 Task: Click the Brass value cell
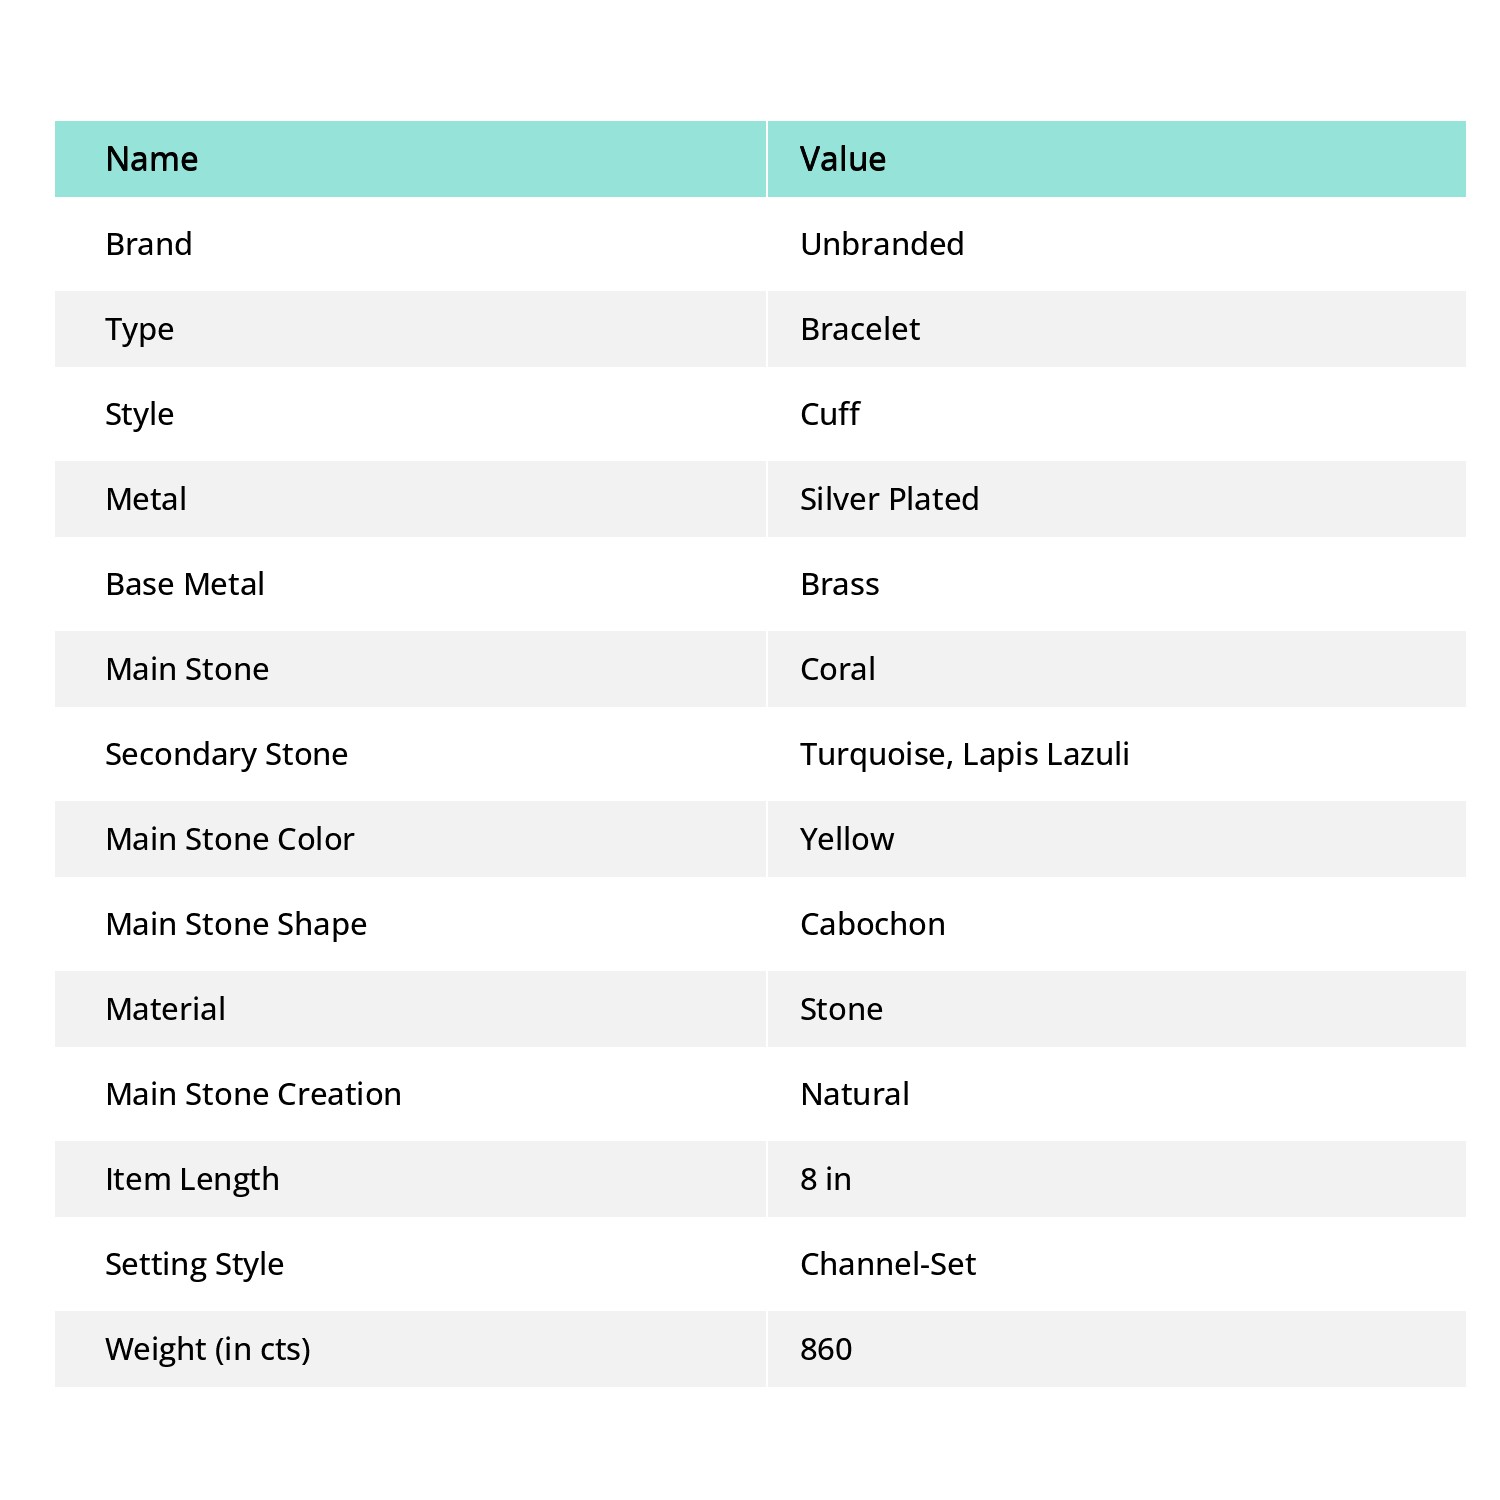point(840,584)
